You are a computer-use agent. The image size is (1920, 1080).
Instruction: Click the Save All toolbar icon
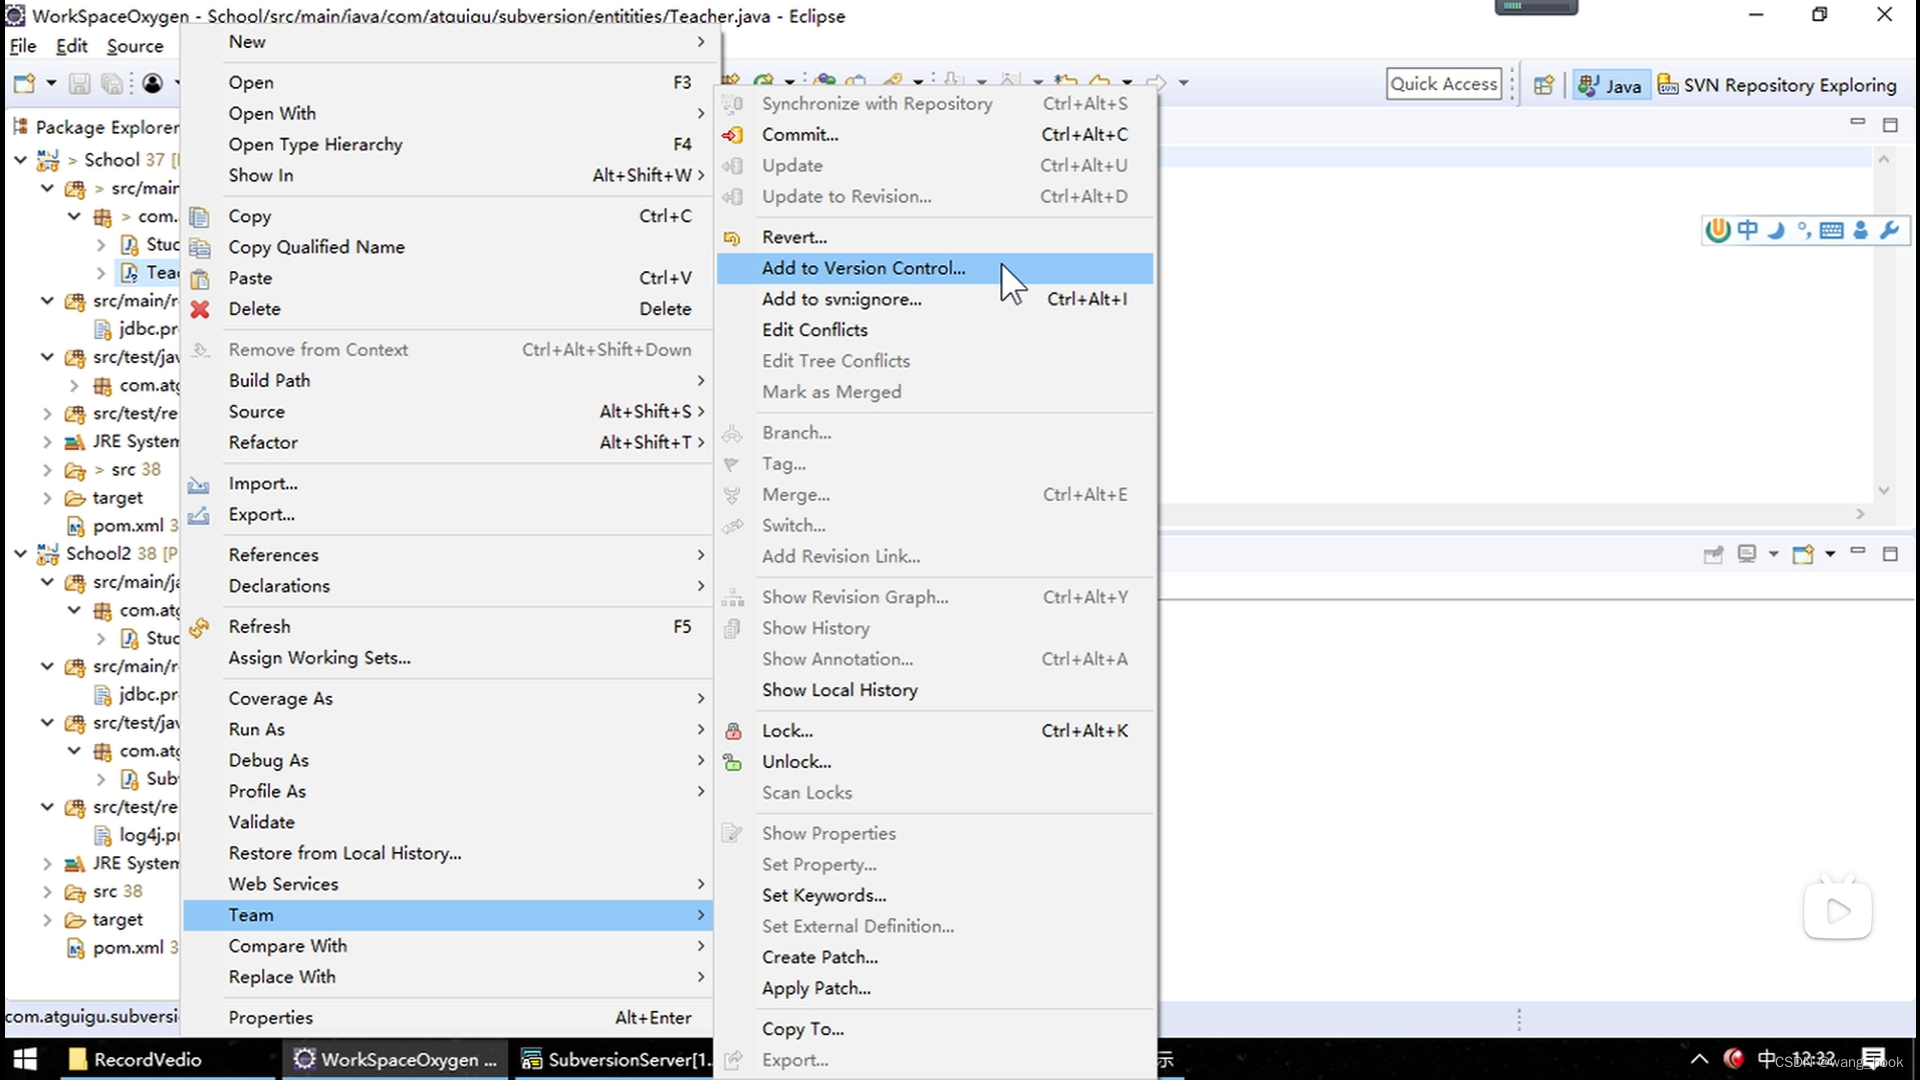pos(112,83)
